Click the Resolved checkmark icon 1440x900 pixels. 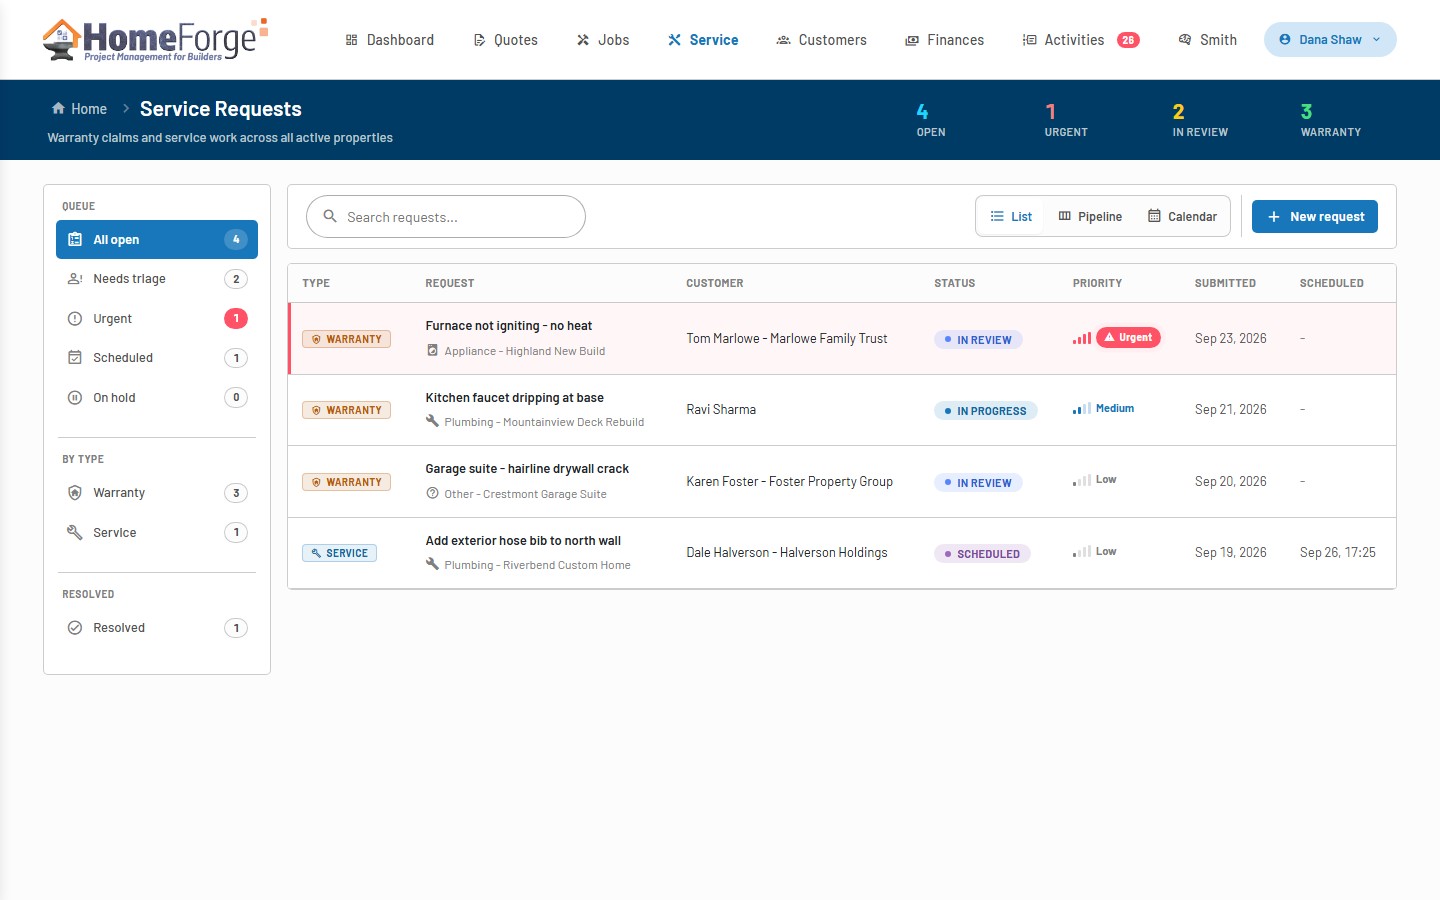[x=75, y=628]
